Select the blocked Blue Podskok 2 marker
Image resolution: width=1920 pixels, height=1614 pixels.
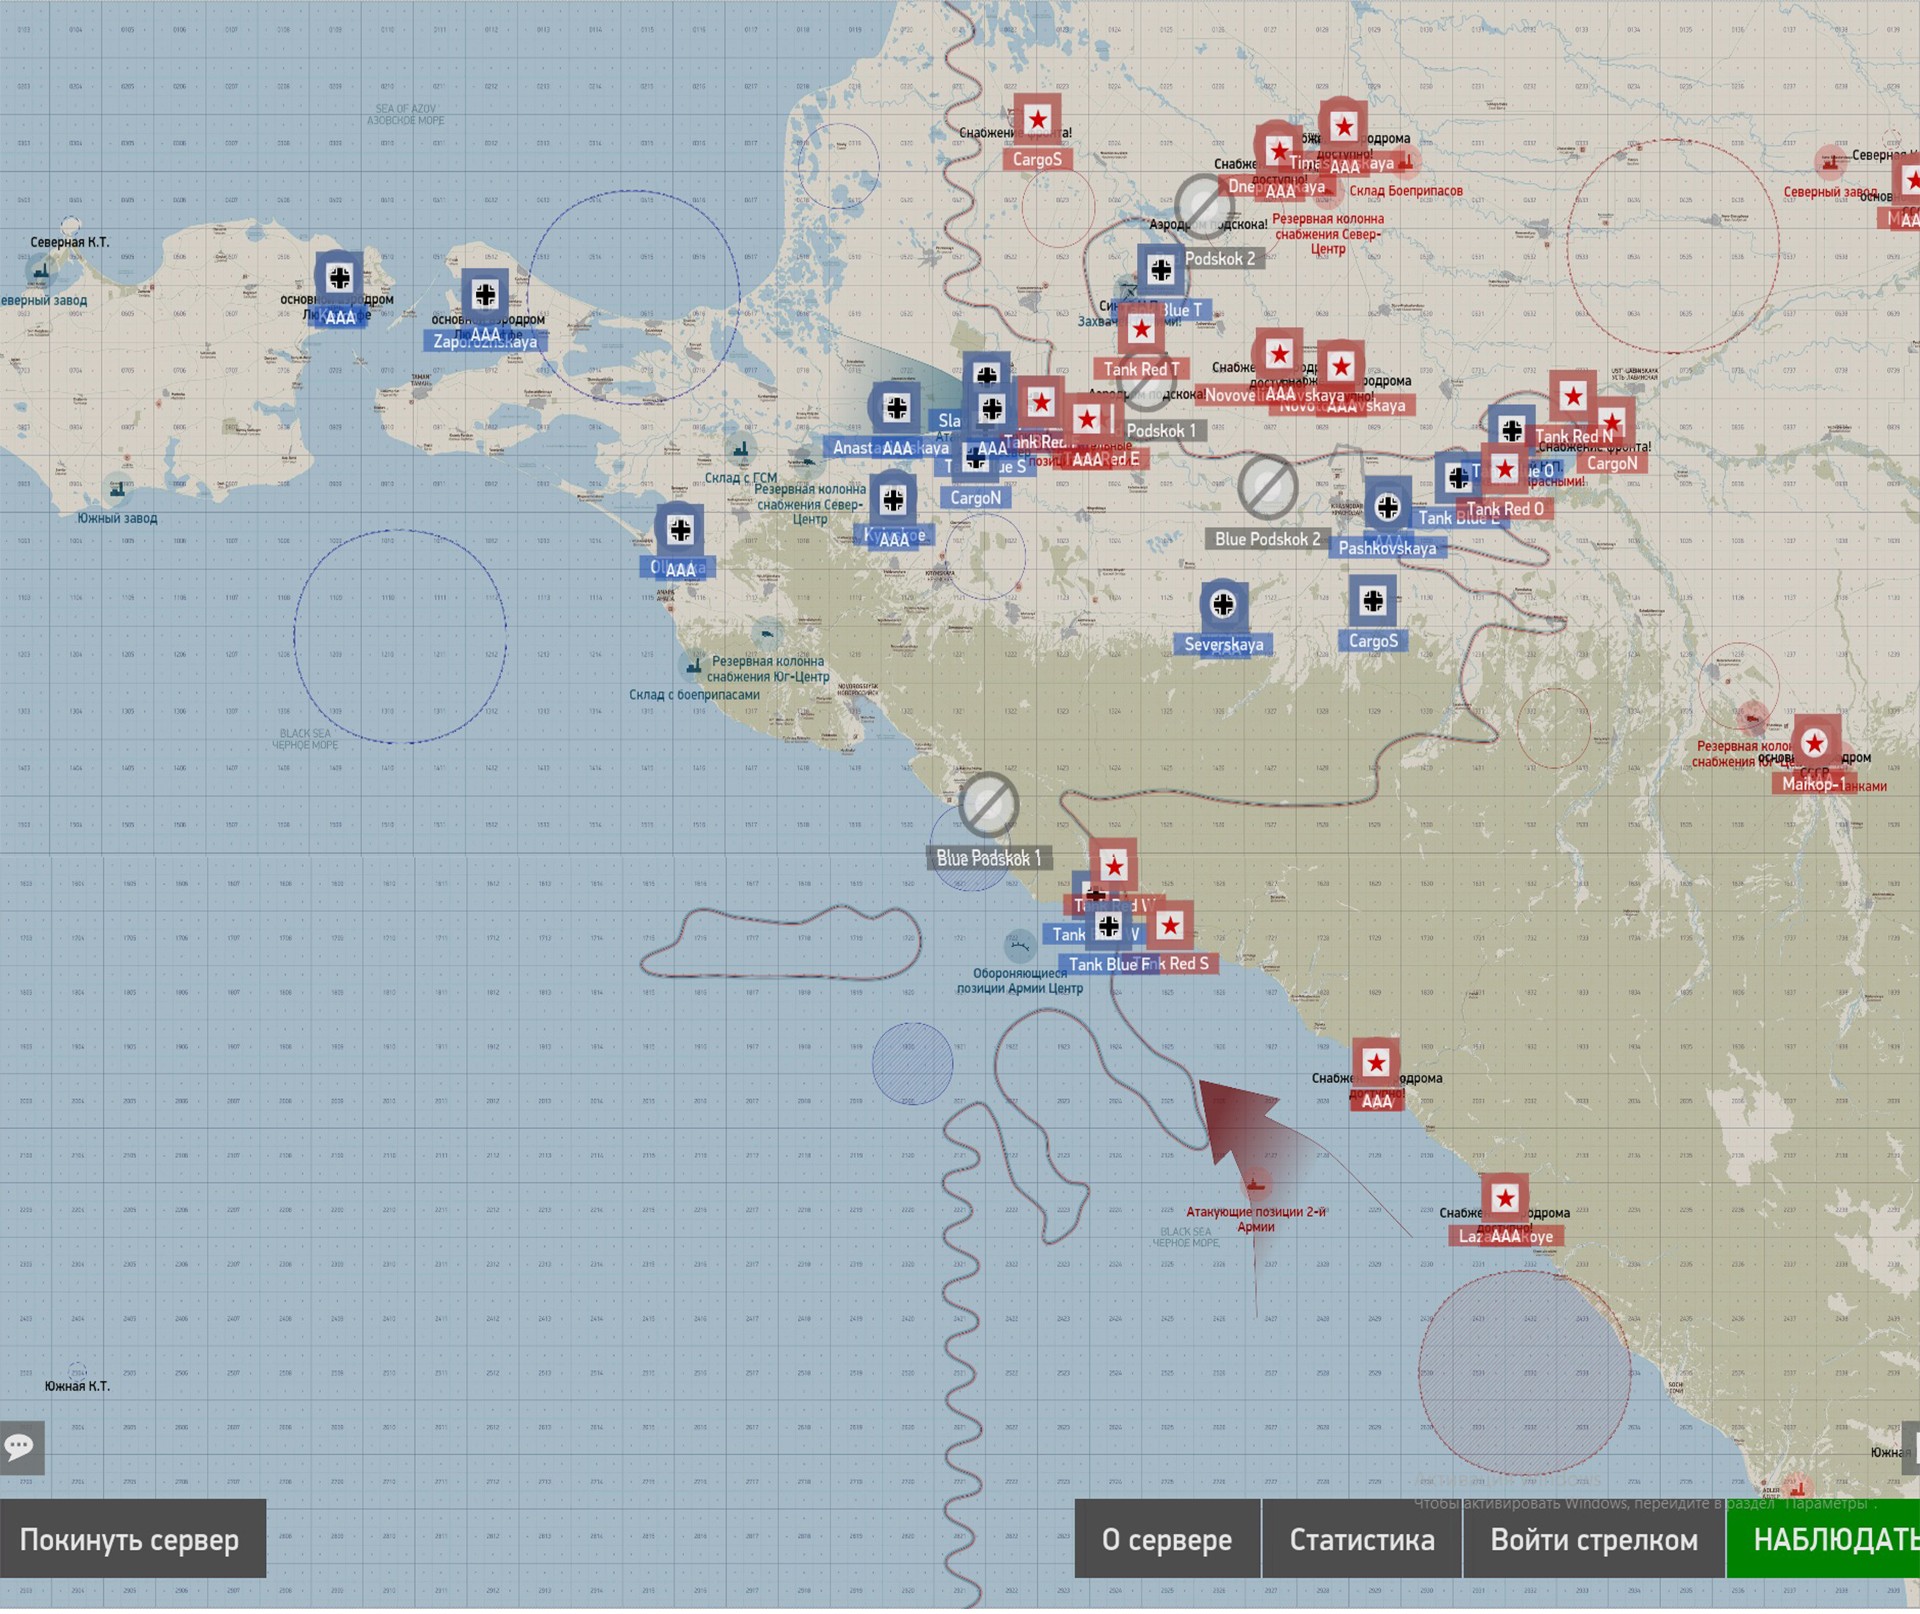click(x=1267, y=487)
